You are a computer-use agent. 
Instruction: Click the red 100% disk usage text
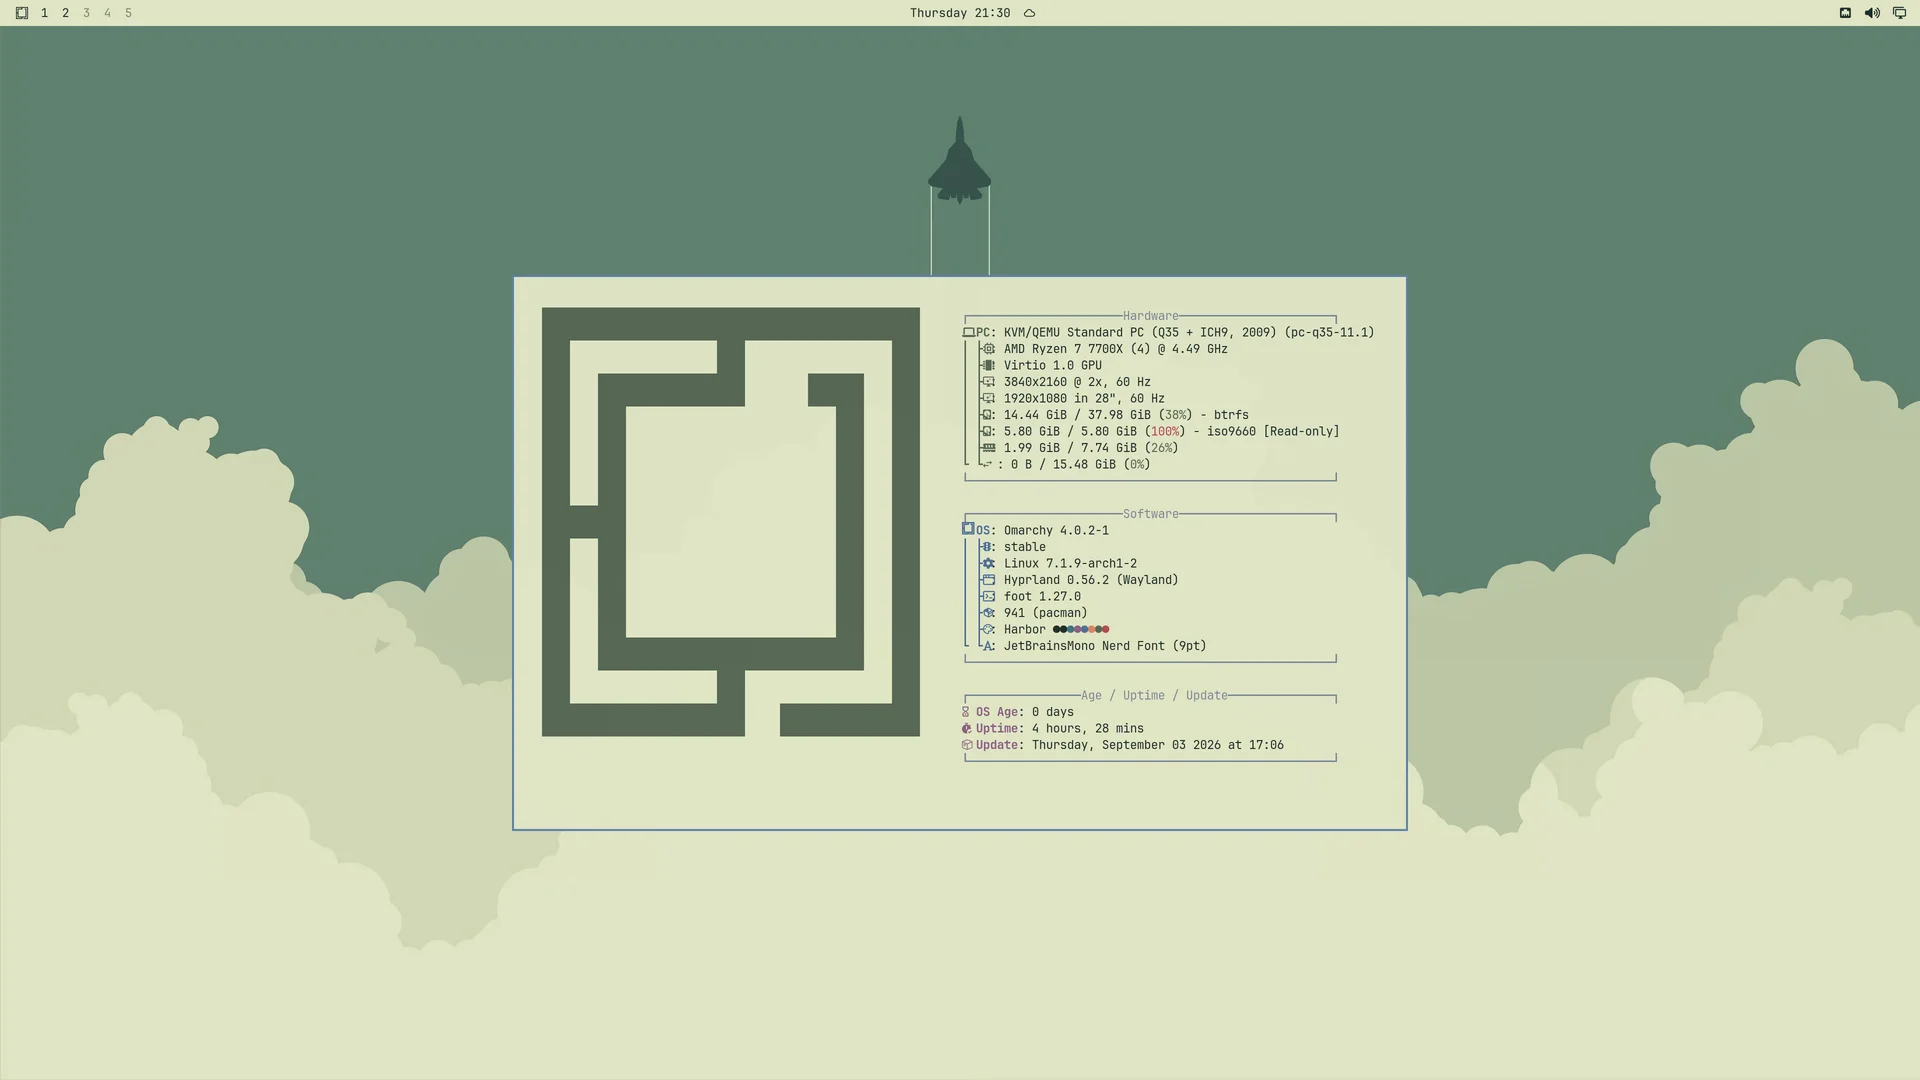click(1164, 432)
